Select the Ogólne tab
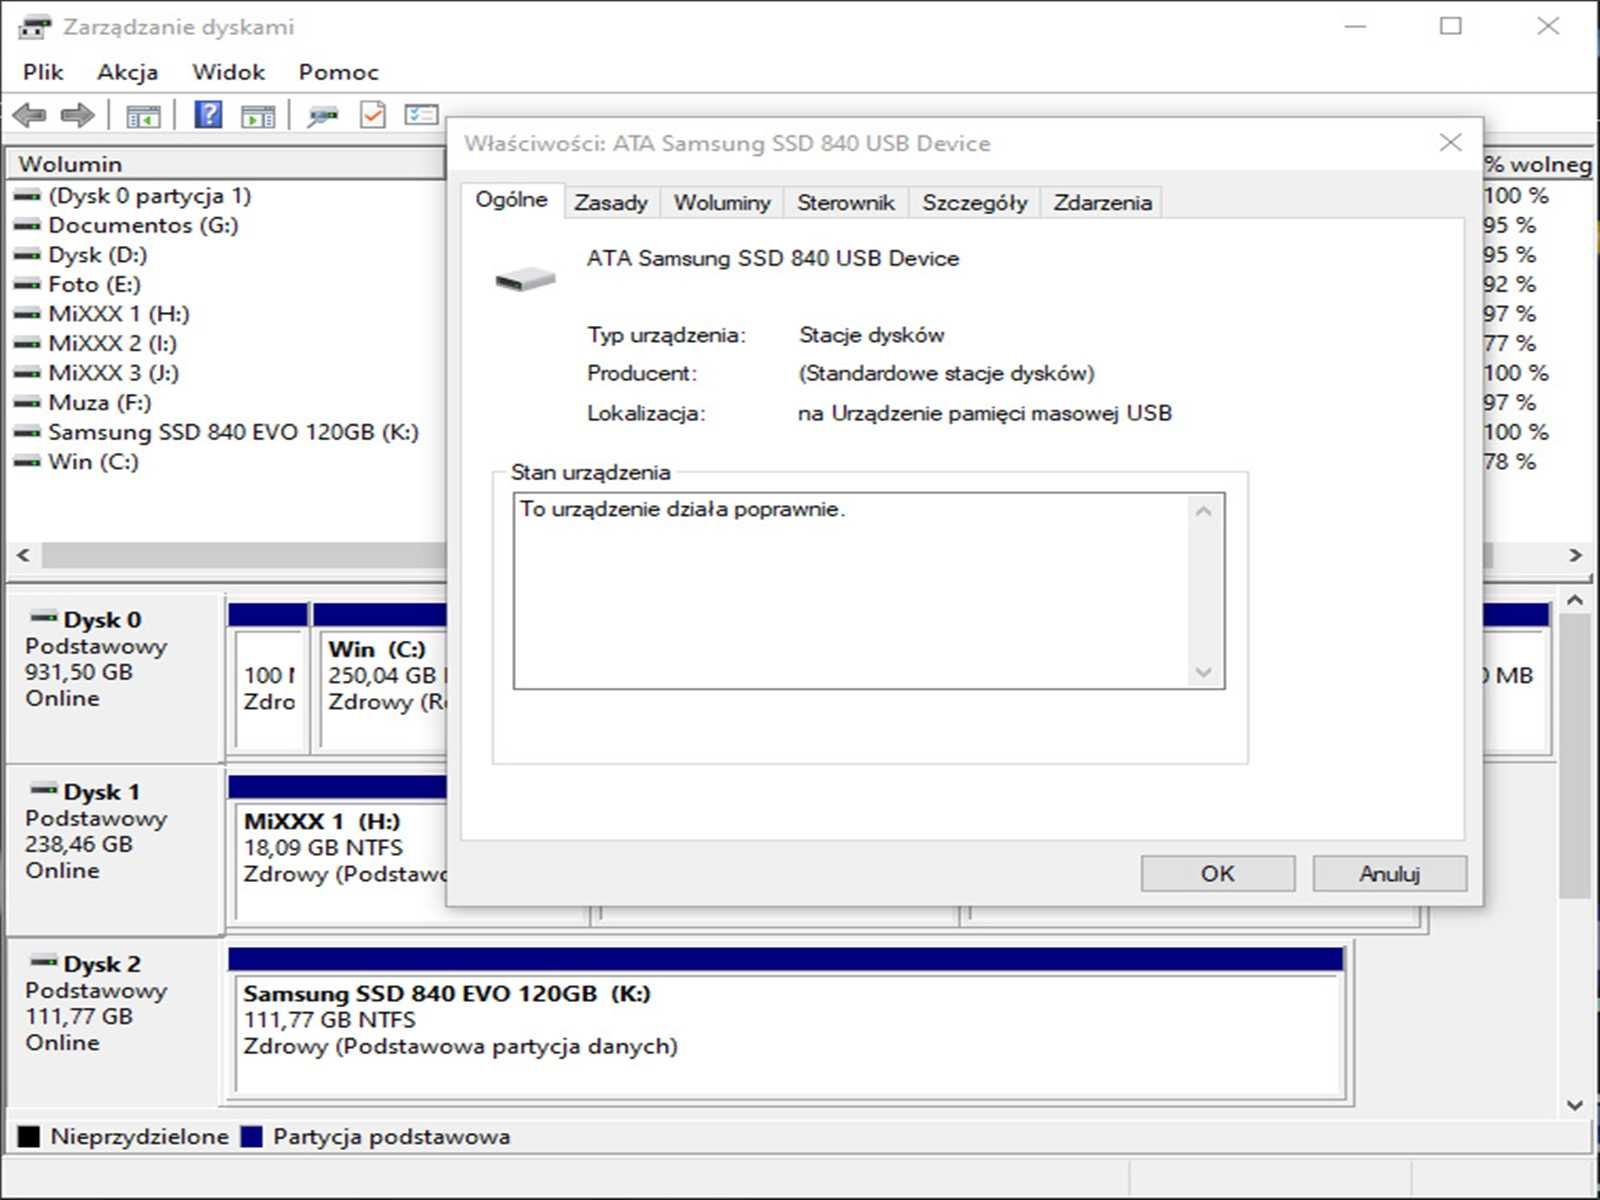Viewport: 1600px width, 1200px height. pyautogui.click(x=512, y=200)
